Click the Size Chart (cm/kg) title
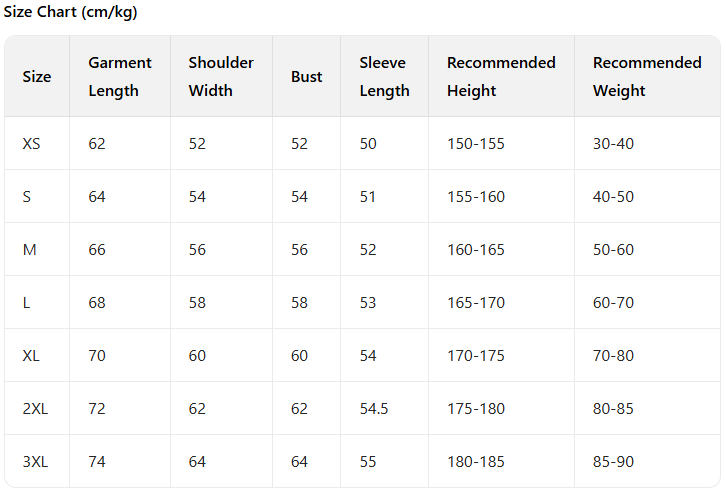The width and height of the screenshot is (726, 492). [70, 13]
